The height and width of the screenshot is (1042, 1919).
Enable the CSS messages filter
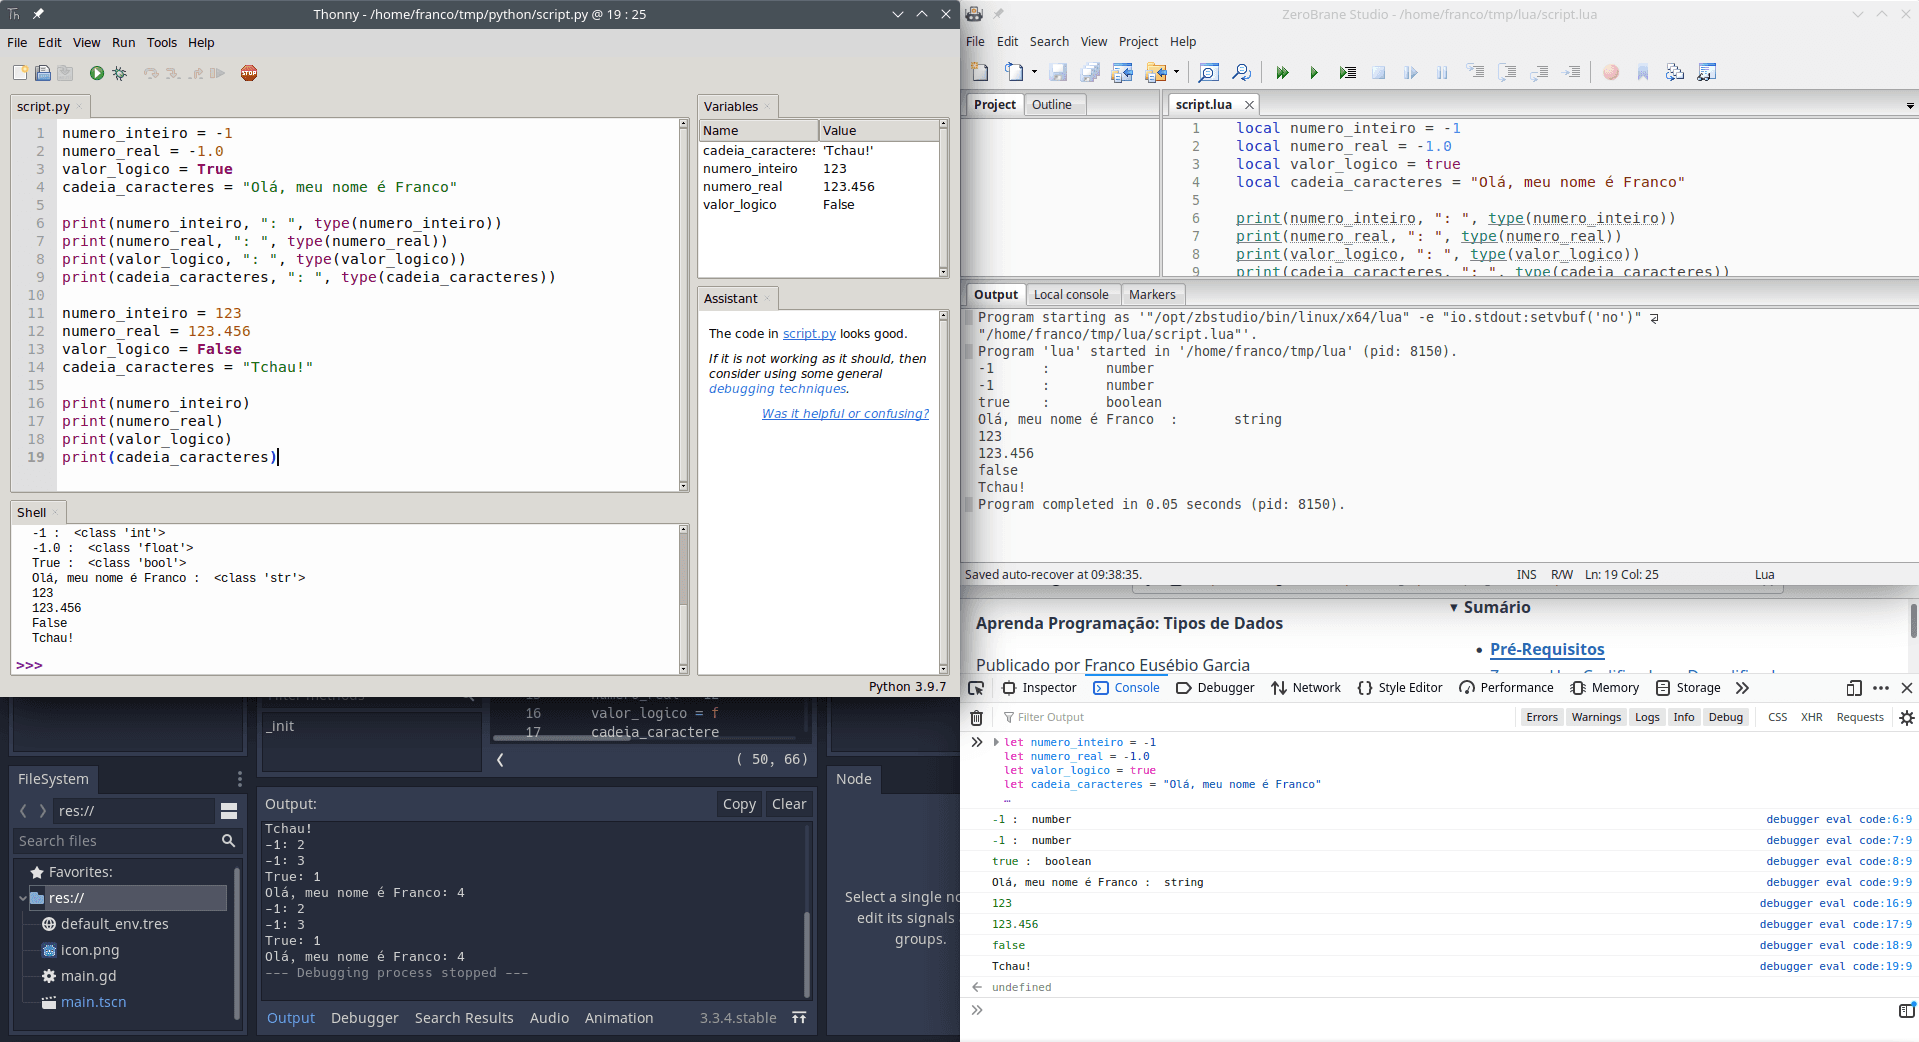point(1778,717)
